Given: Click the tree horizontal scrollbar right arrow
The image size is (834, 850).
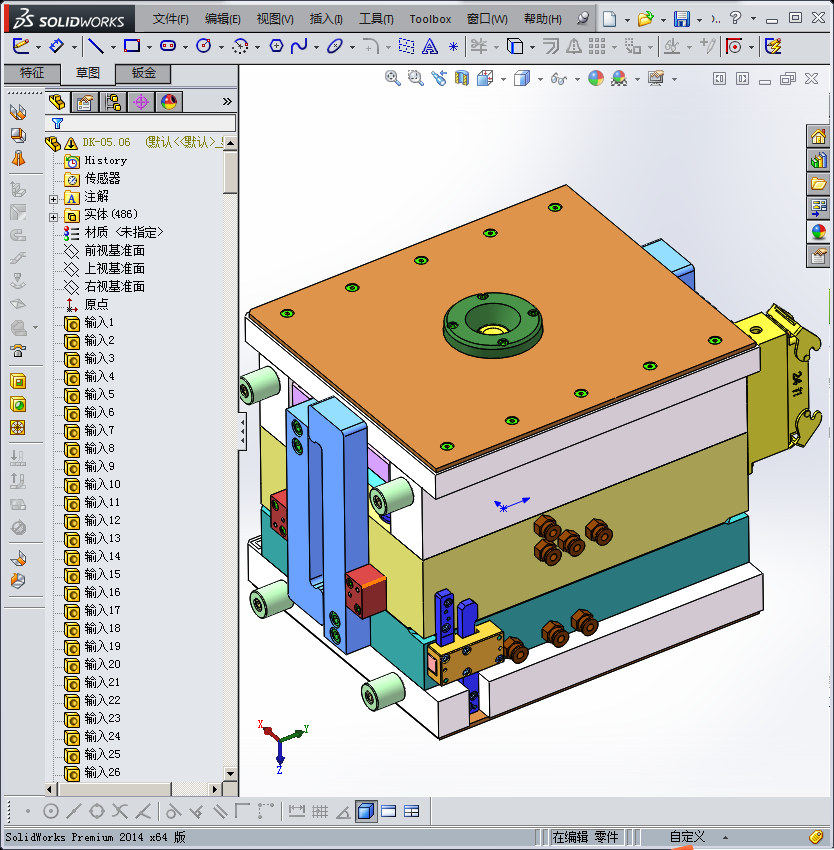Looking at the screenshot, I should (215, 789).
